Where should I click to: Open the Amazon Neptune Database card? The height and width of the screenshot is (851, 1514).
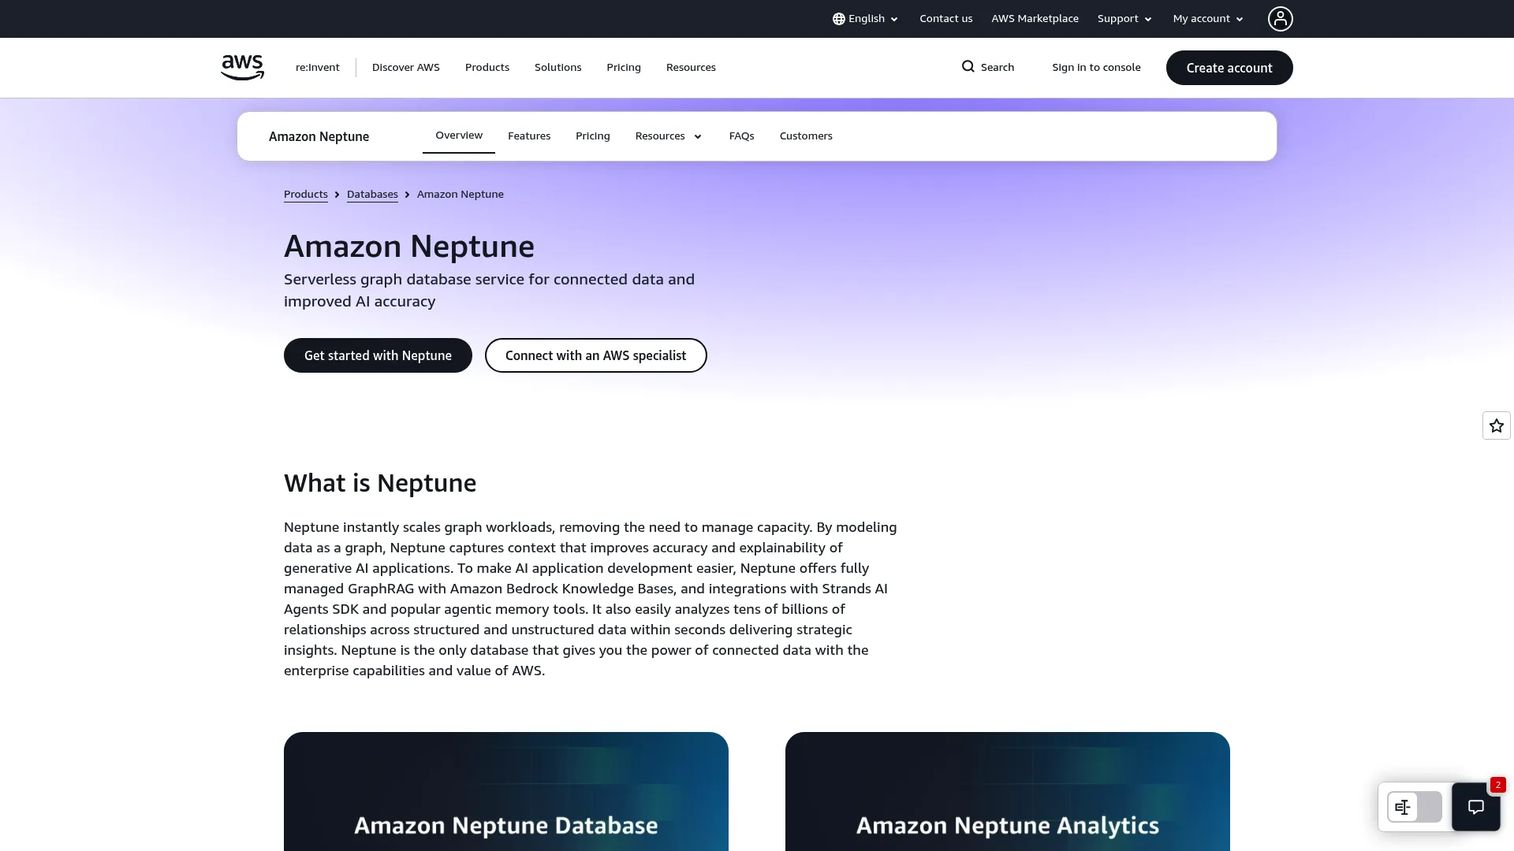click(506, 792)
